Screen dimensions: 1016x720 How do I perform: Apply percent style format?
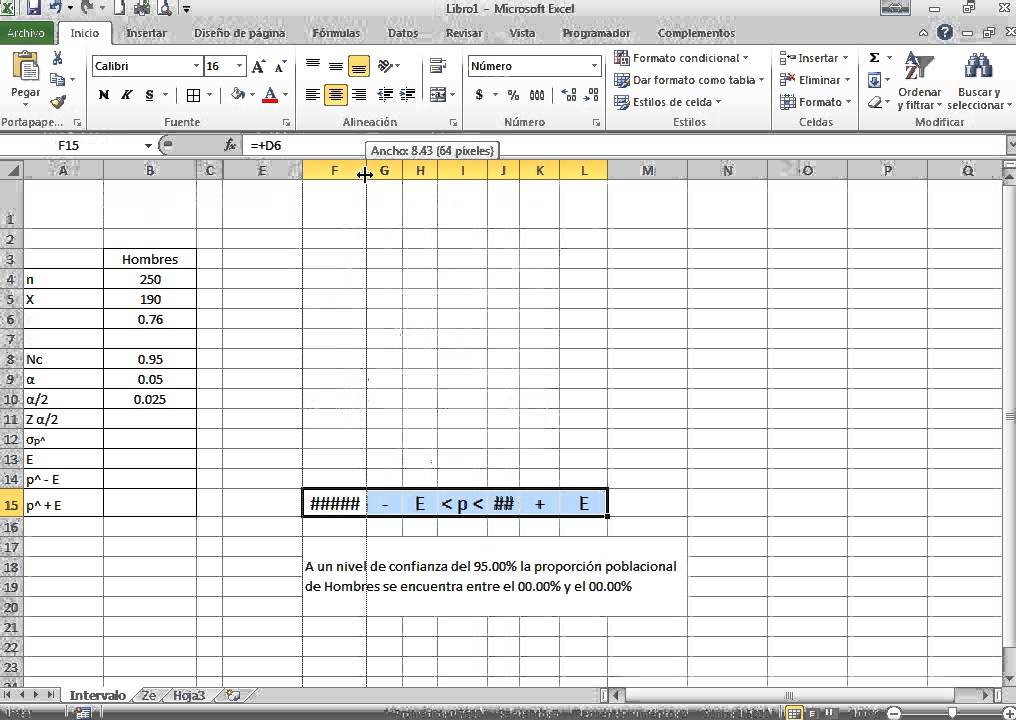tap(513, 95)
